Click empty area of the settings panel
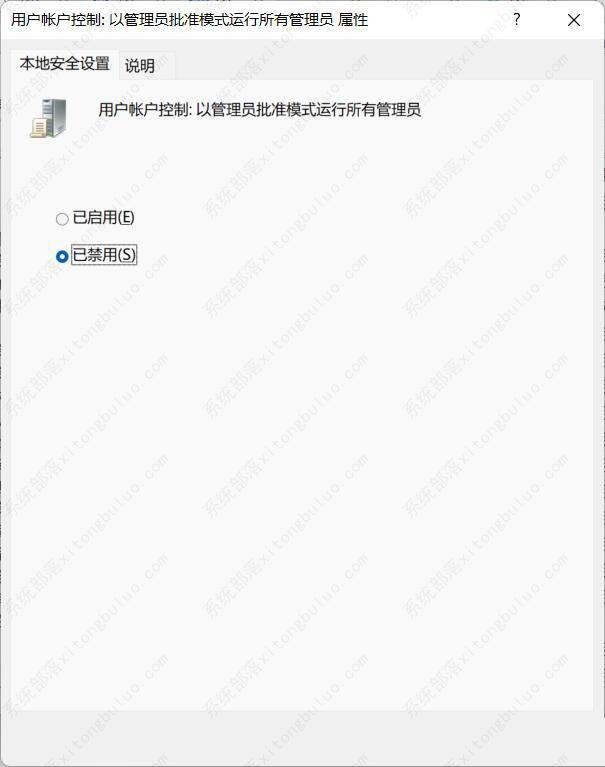Screen dimensions: 605x767 click(302, 465)
